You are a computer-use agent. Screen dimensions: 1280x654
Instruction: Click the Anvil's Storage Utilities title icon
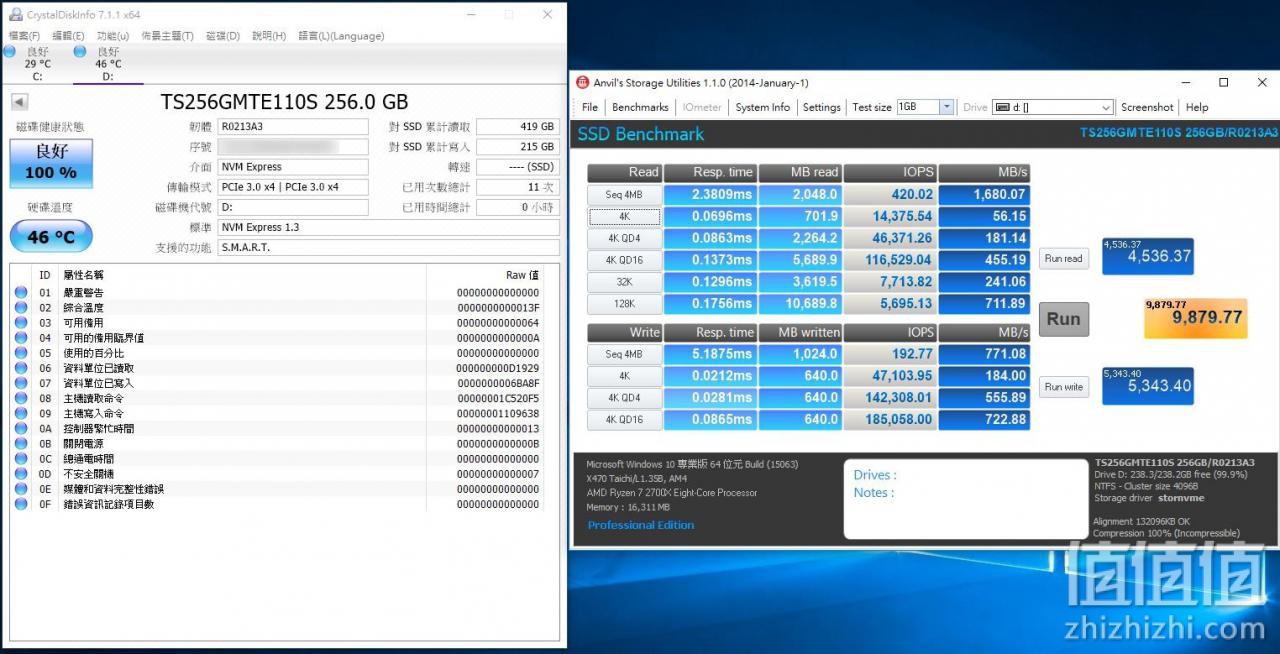[x=581, y=83]
